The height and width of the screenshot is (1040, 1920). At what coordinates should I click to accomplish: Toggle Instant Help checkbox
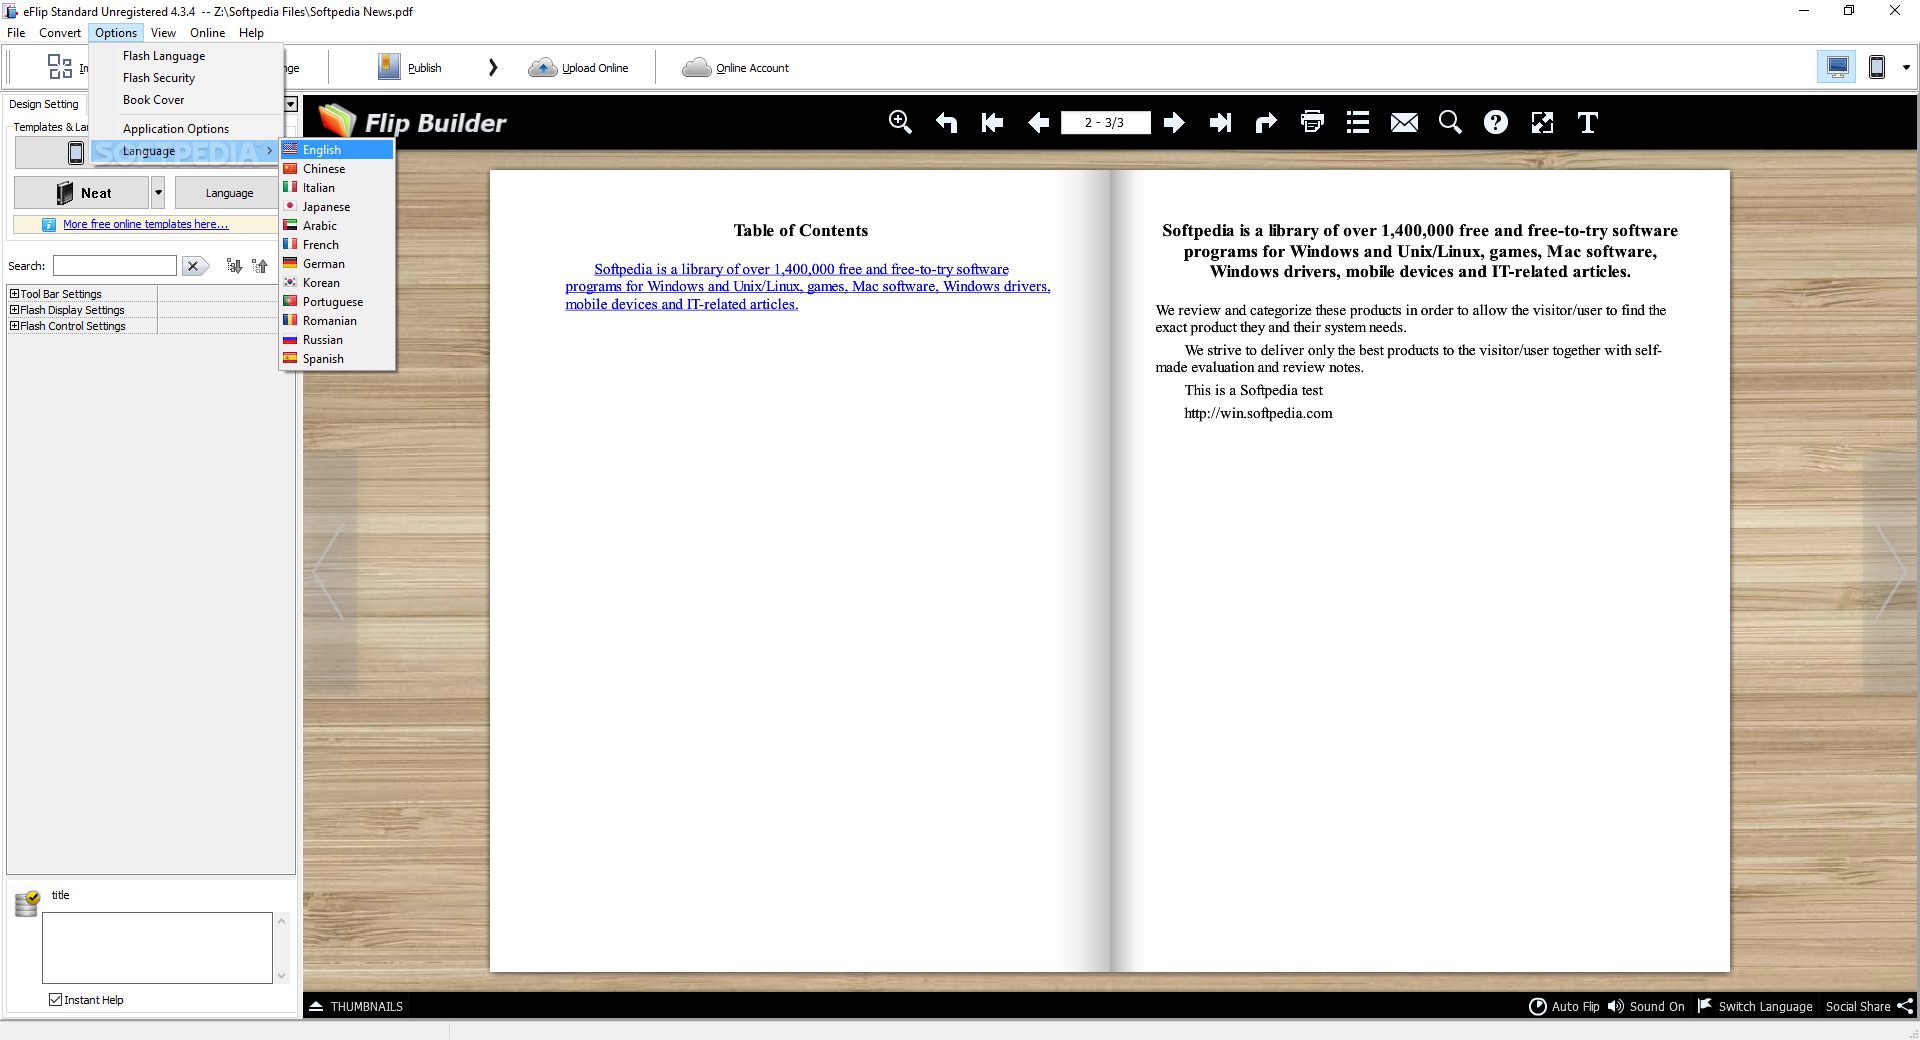tap(56, 1000)
